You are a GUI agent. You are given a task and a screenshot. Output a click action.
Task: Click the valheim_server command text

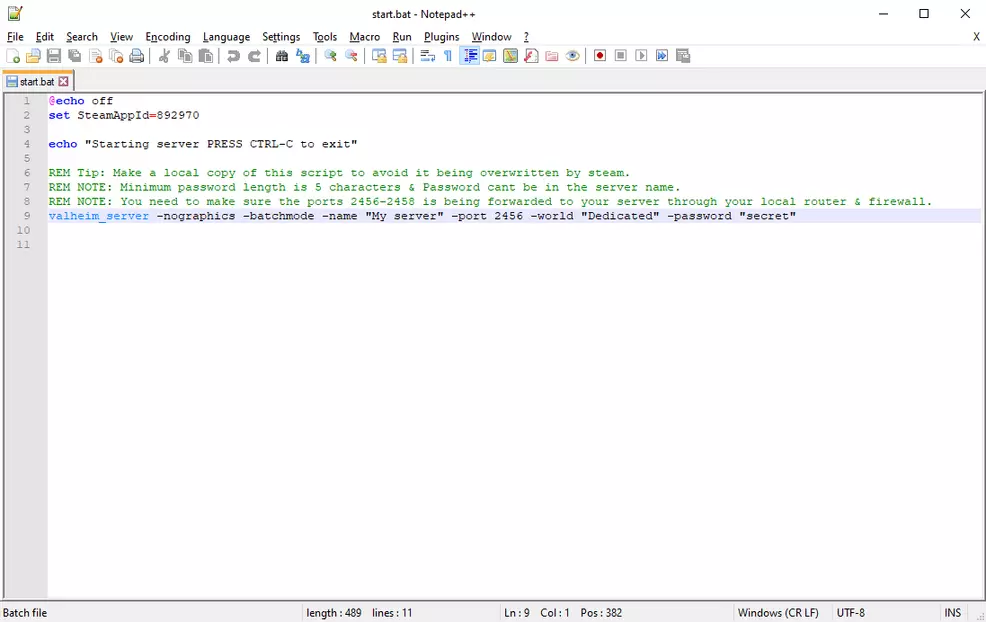pyautogui.click(x=99, y=216)
